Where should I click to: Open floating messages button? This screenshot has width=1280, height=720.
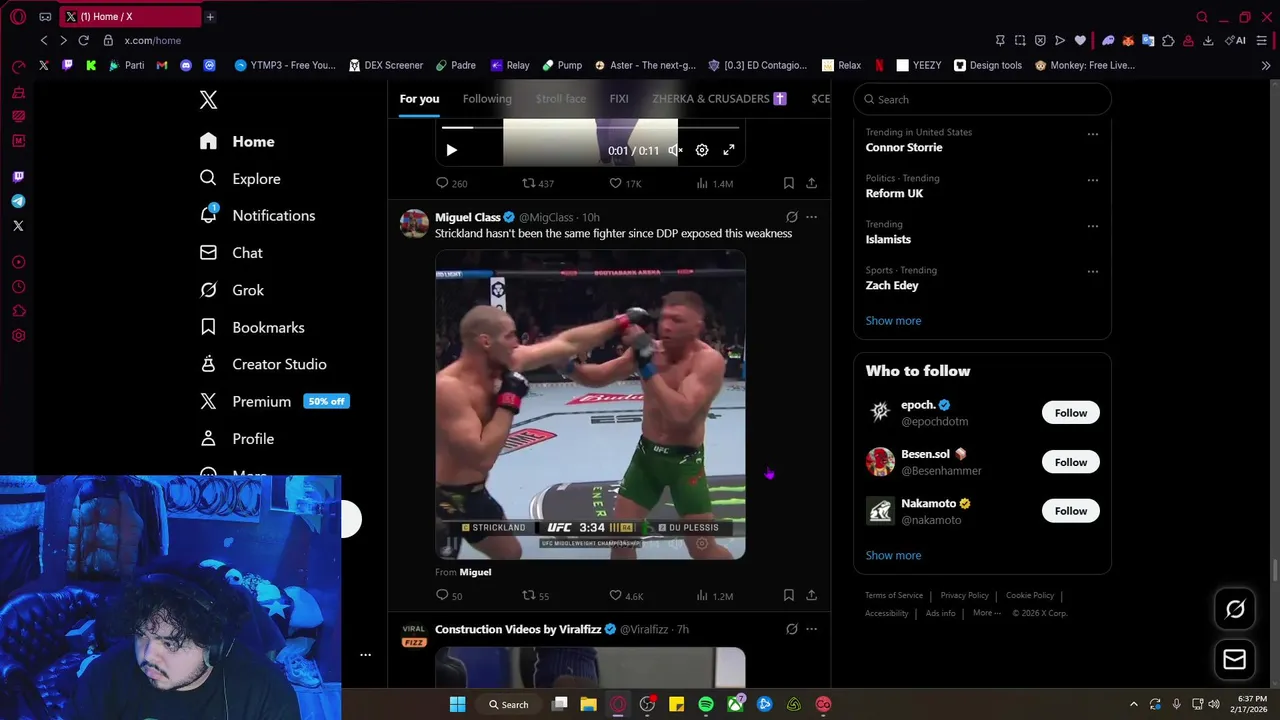point(1235,660)
